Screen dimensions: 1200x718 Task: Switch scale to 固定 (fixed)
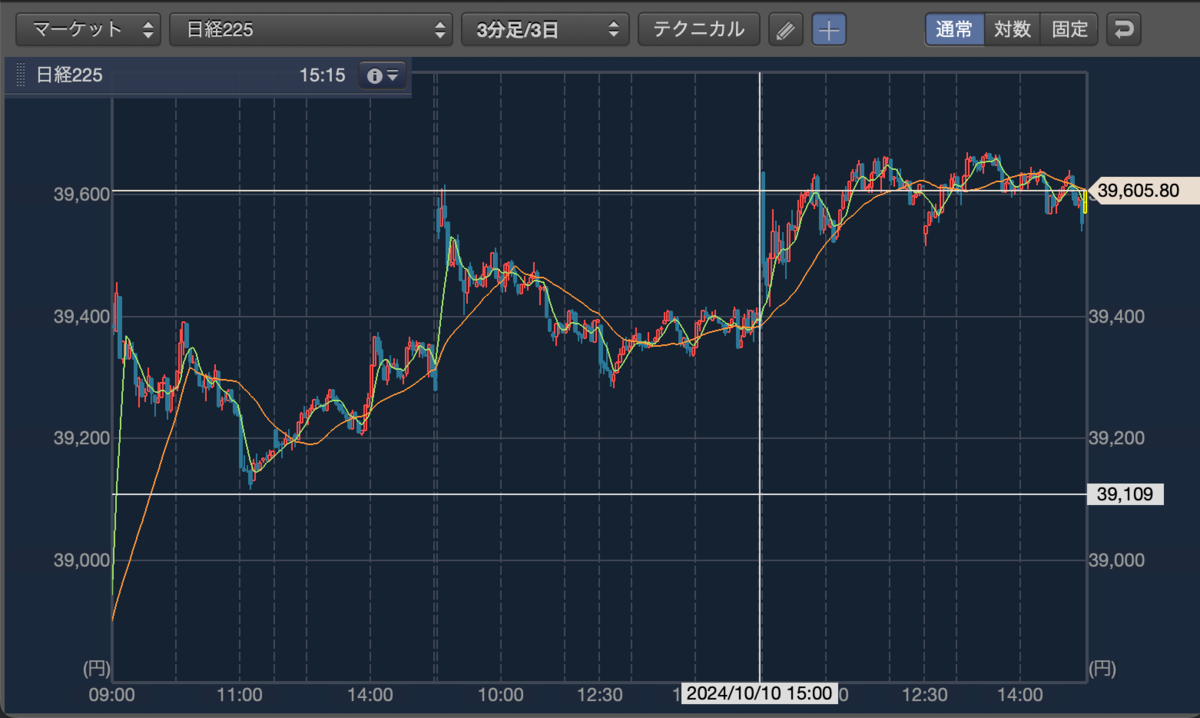1069,29
